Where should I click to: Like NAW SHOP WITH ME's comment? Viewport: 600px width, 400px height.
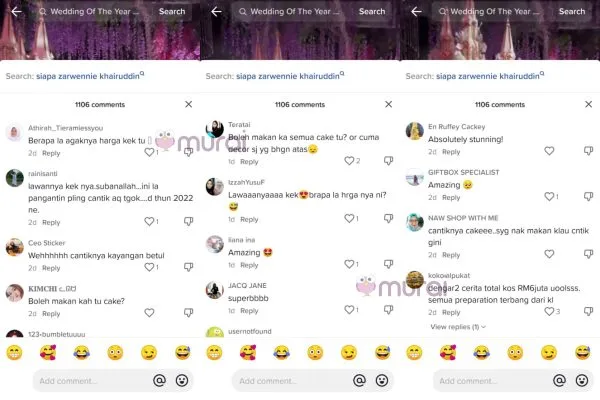point(549,254)
